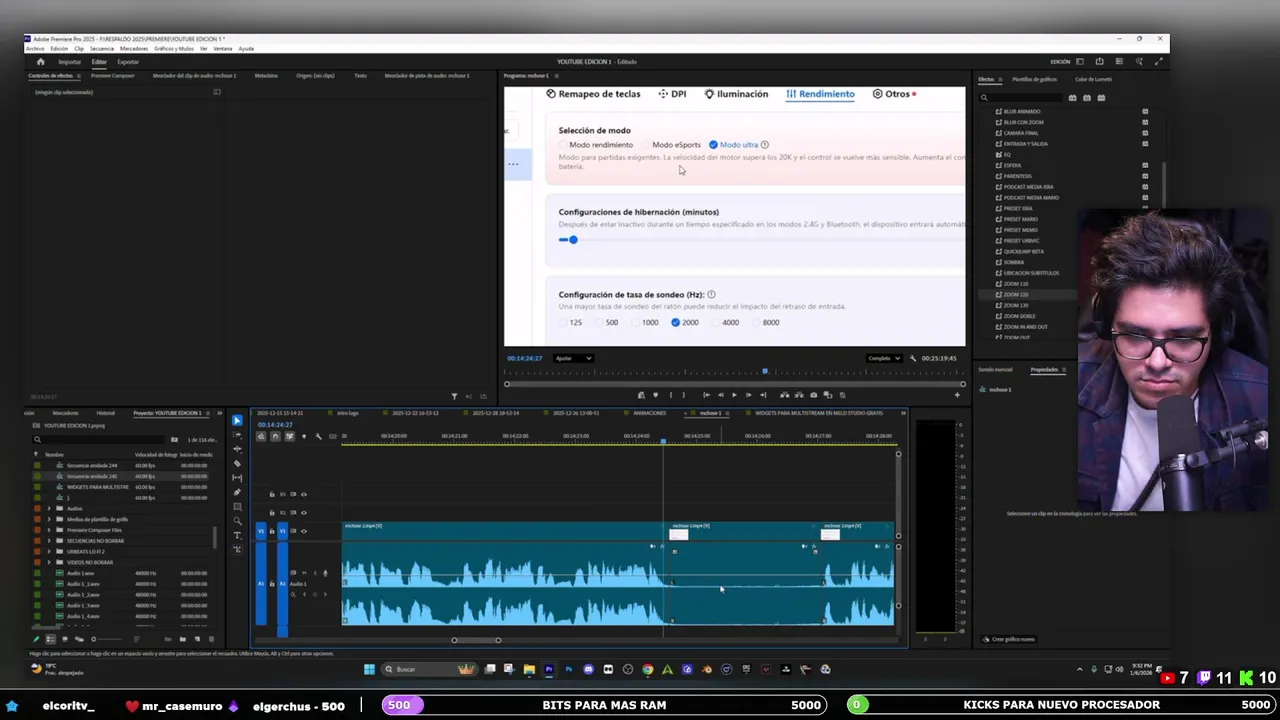
Task: Click the New Item icon in project panel
Action: 197,639
